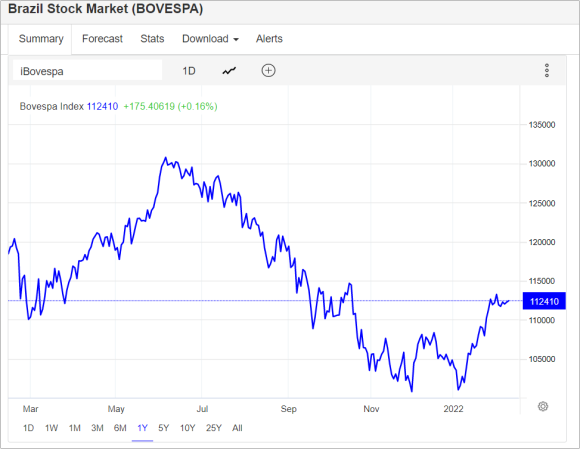Image resolution: width=580 pixels, height=449 pixels.
Task: Click the 130000 y-axis label
Action: [x=542, y=163]
